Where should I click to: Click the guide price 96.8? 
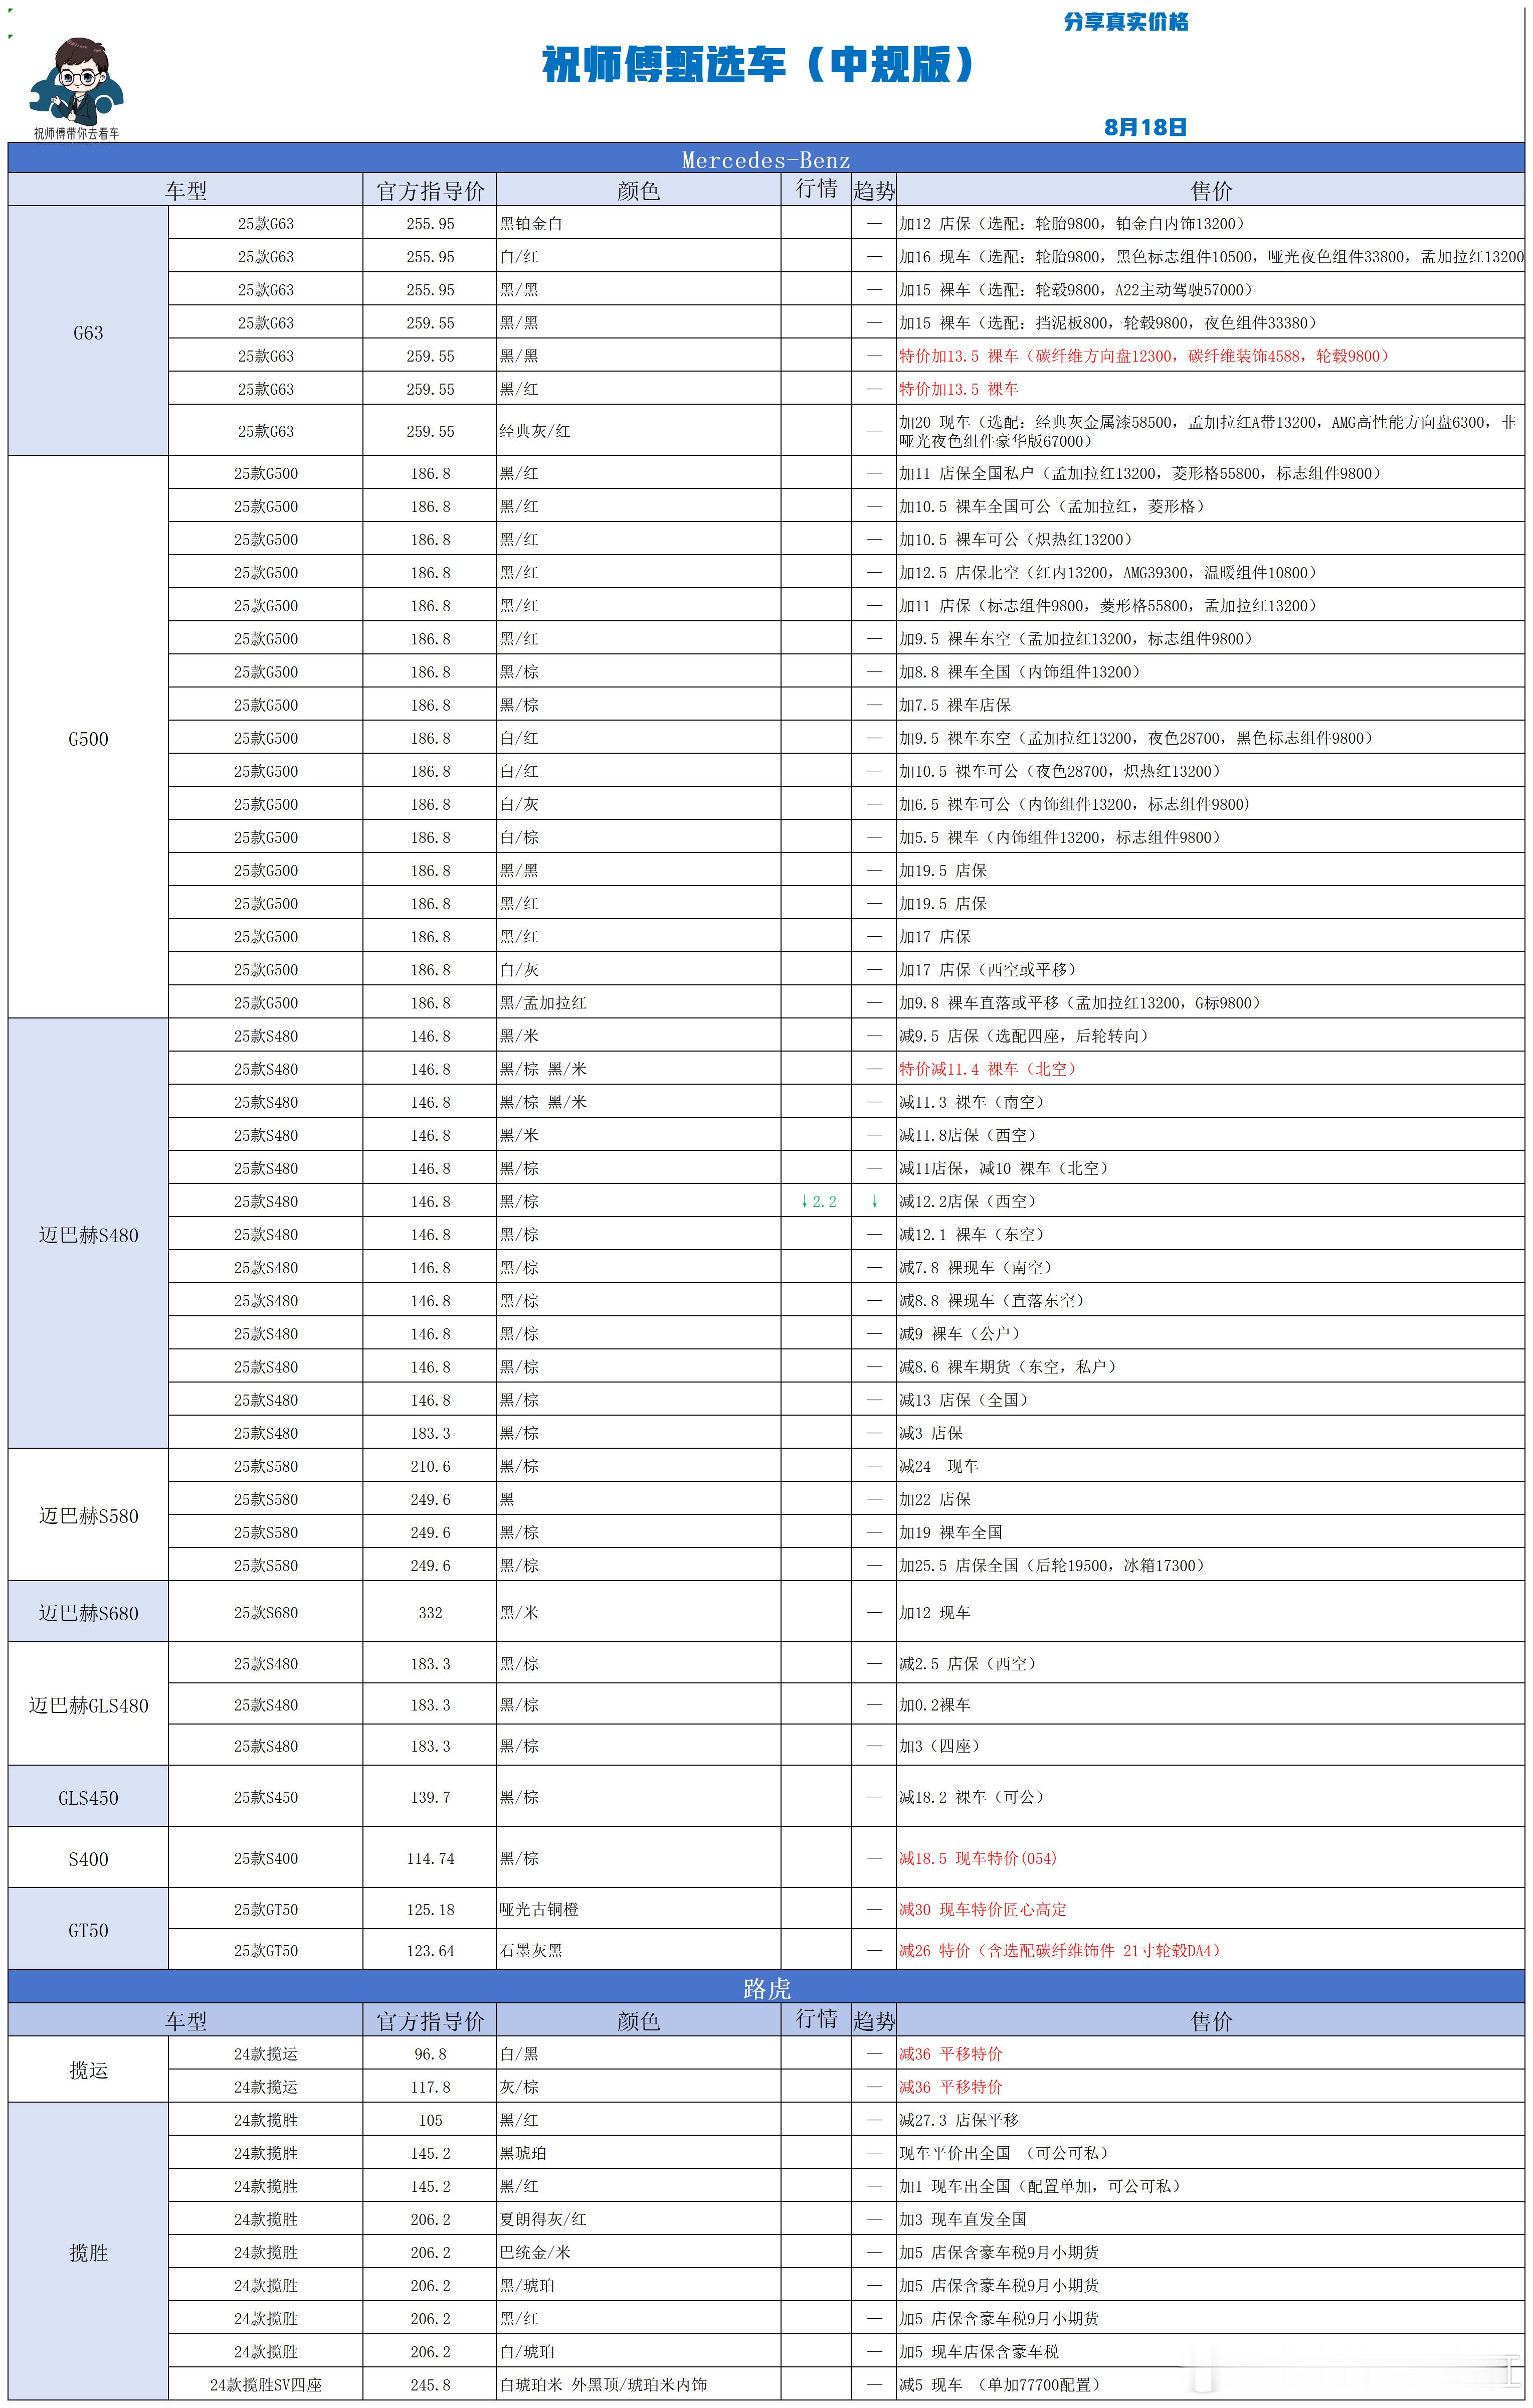[430, 2053]
